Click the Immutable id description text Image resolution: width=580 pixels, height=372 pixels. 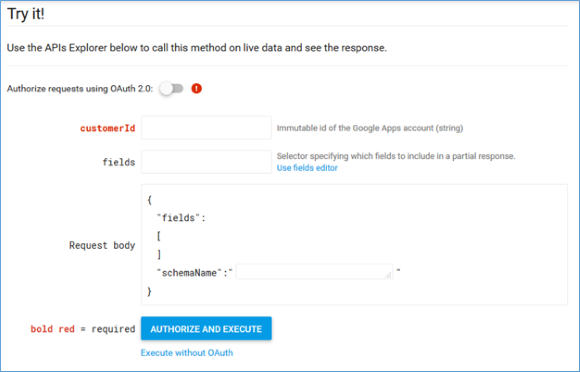370,128
